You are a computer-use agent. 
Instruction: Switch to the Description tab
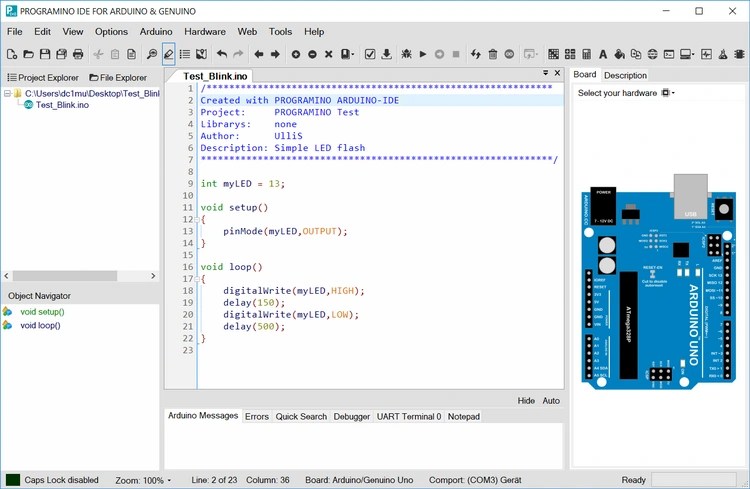pos(625,75)
